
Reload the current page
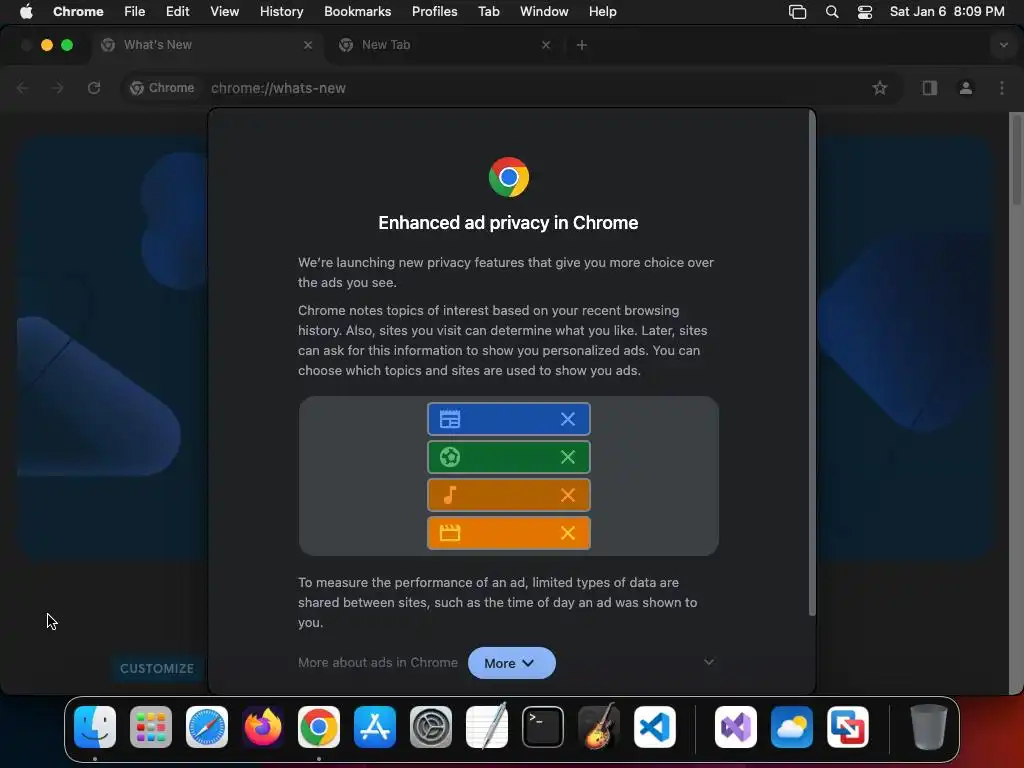point(94,88)
